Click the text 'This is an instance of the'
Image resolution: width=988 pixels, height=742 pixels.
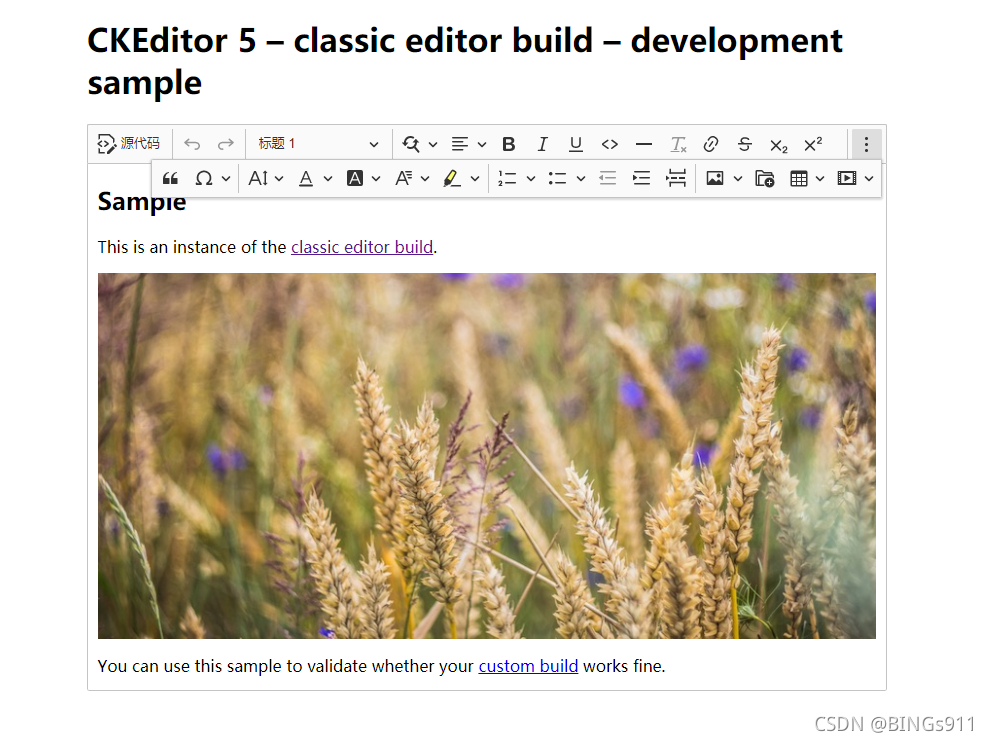point(192,247)
